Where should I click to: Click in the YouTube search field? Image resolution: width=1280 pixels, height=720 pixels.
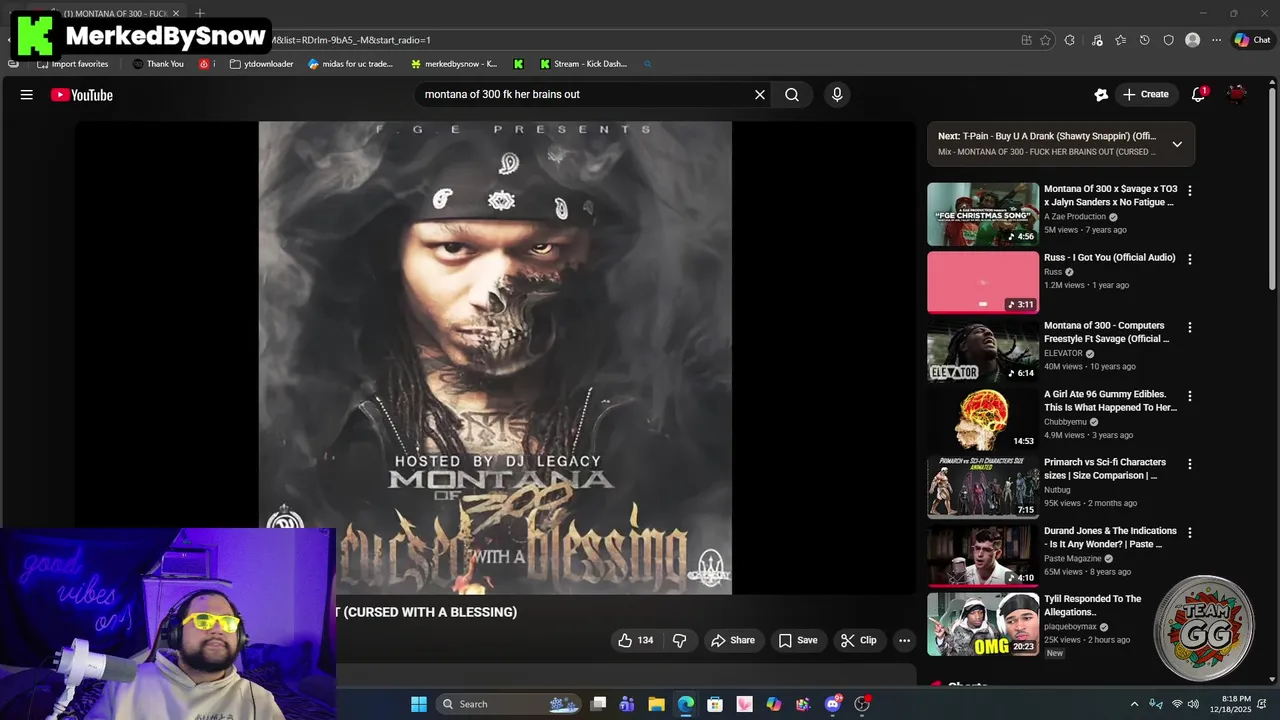tap(585, 95)
